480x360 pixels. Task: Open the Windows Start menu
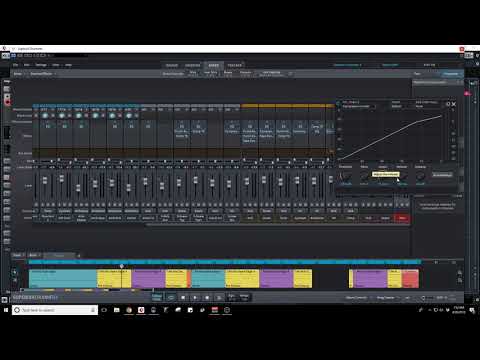pyautogui.click(x=6, y=310)
